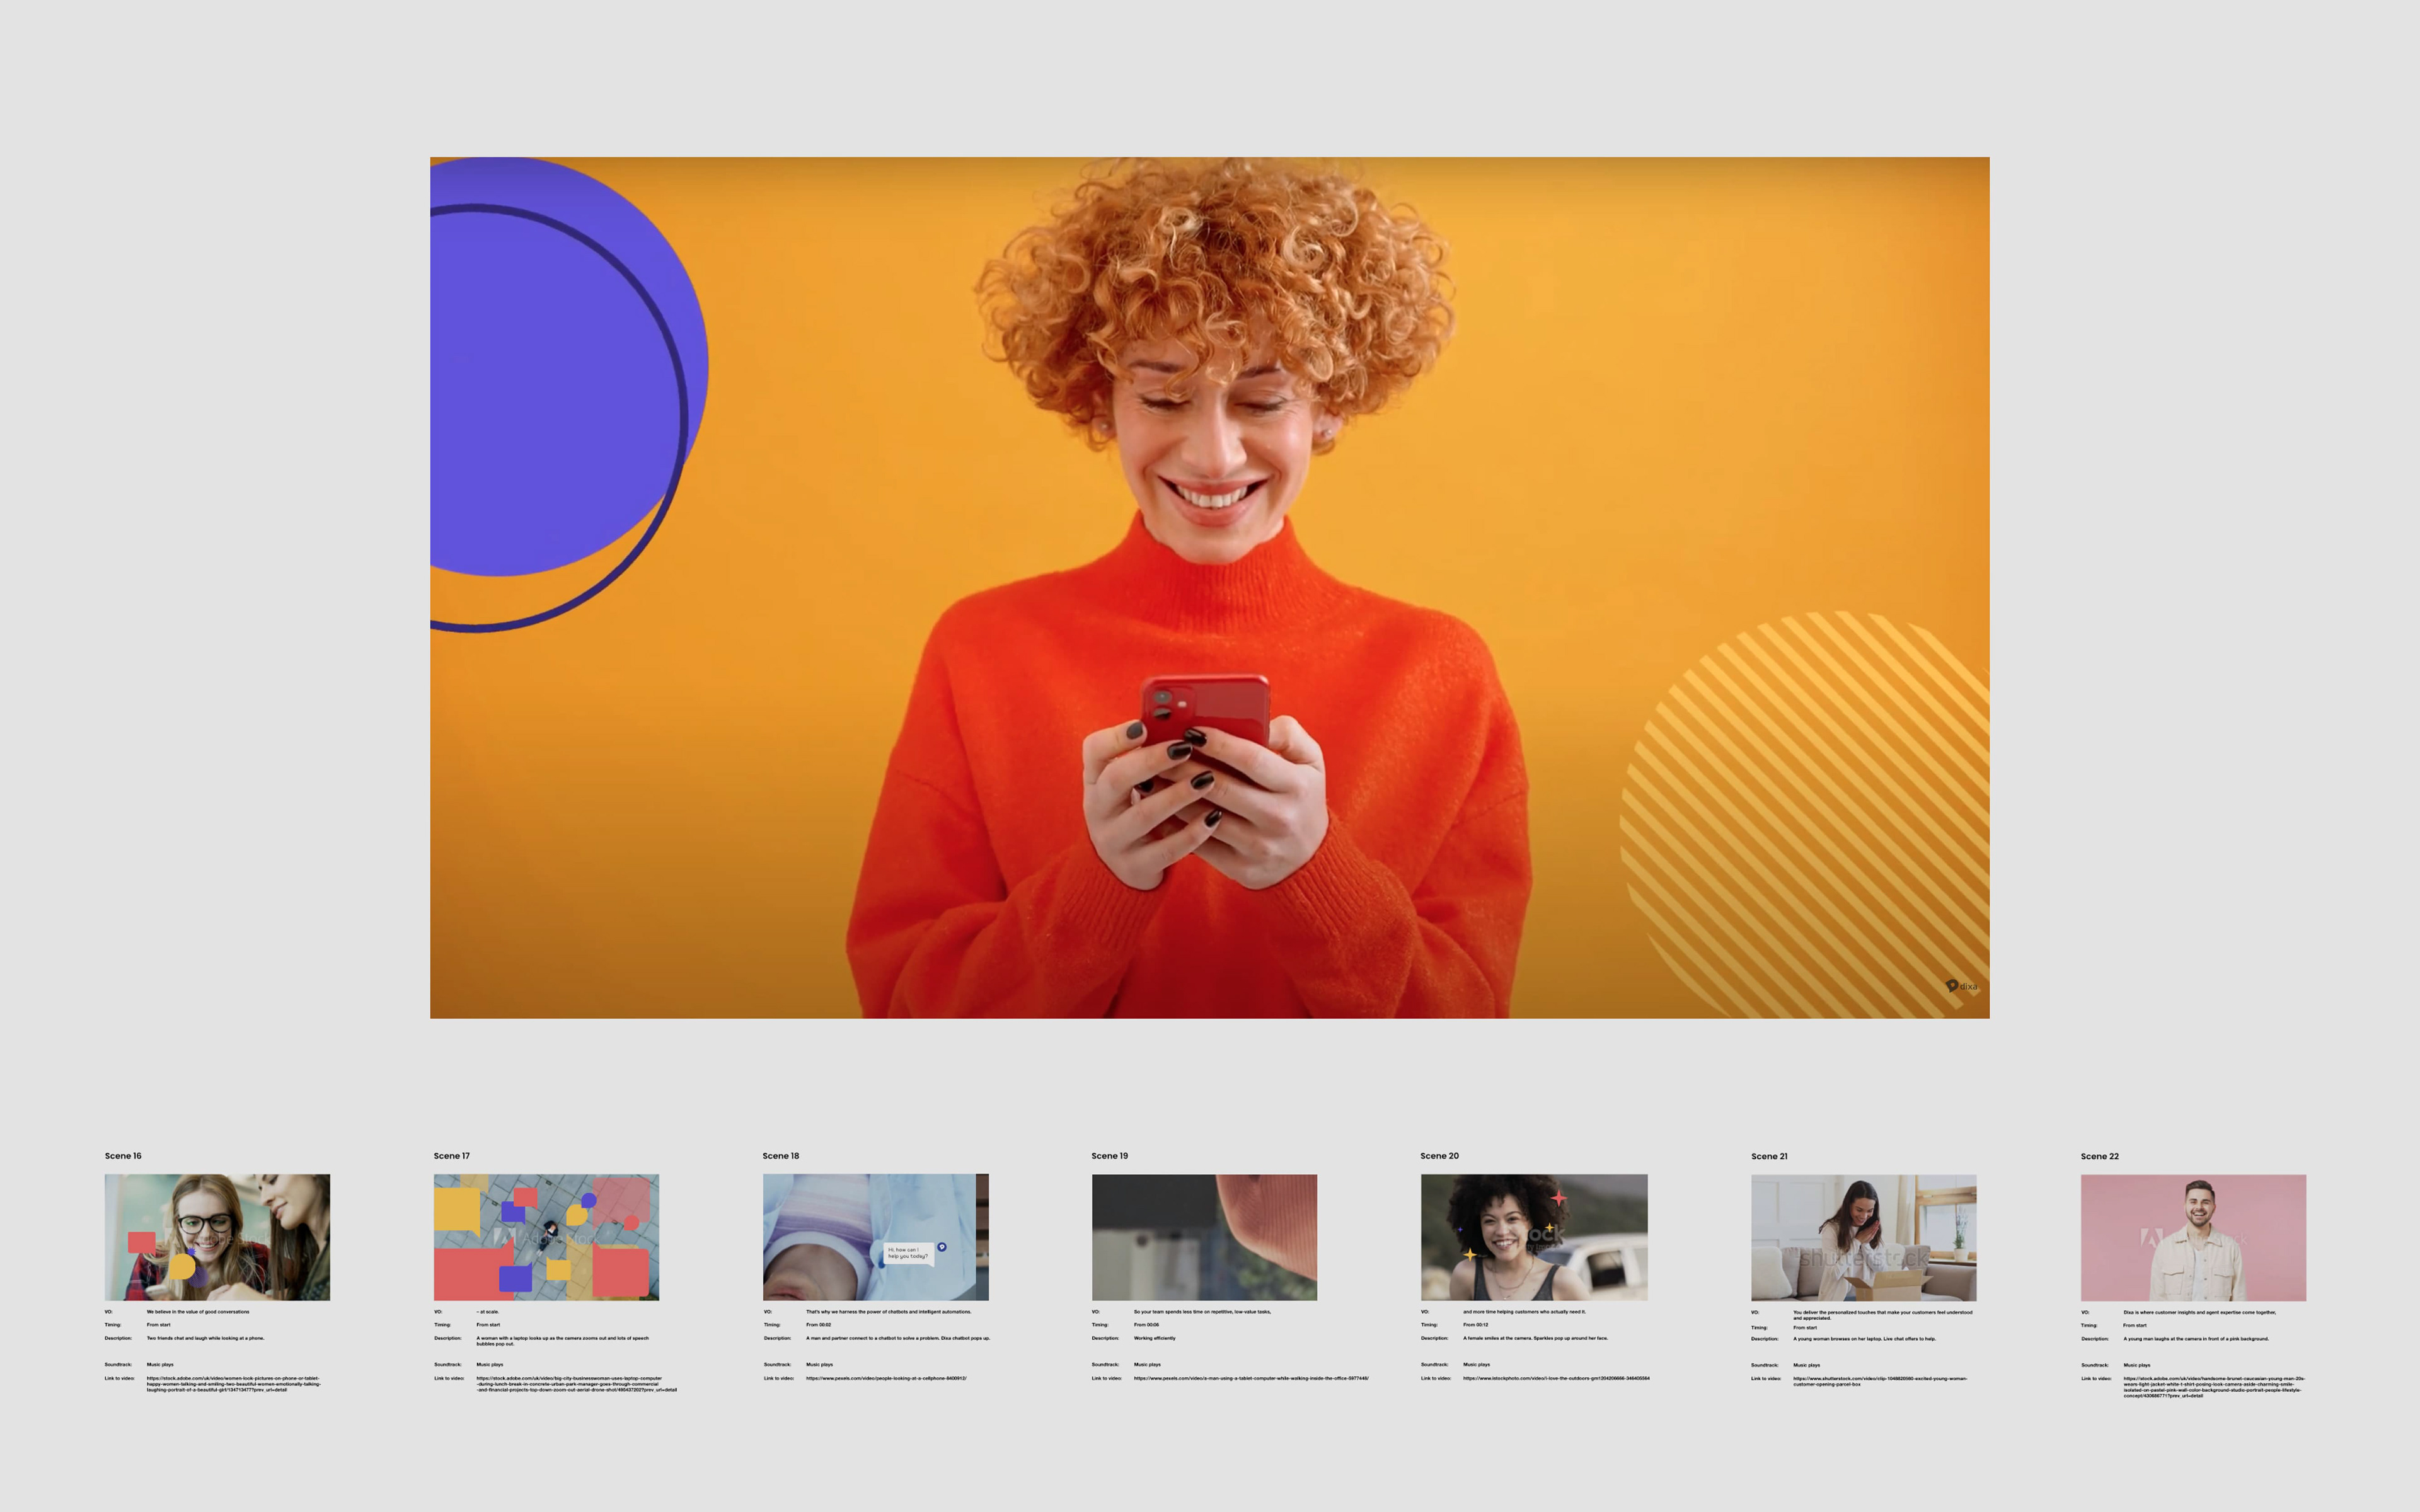Screen dimensions: 2420x1512
Task: Click Scene 19 timing "From 00:06"
Action: tap(1146, 1325)
